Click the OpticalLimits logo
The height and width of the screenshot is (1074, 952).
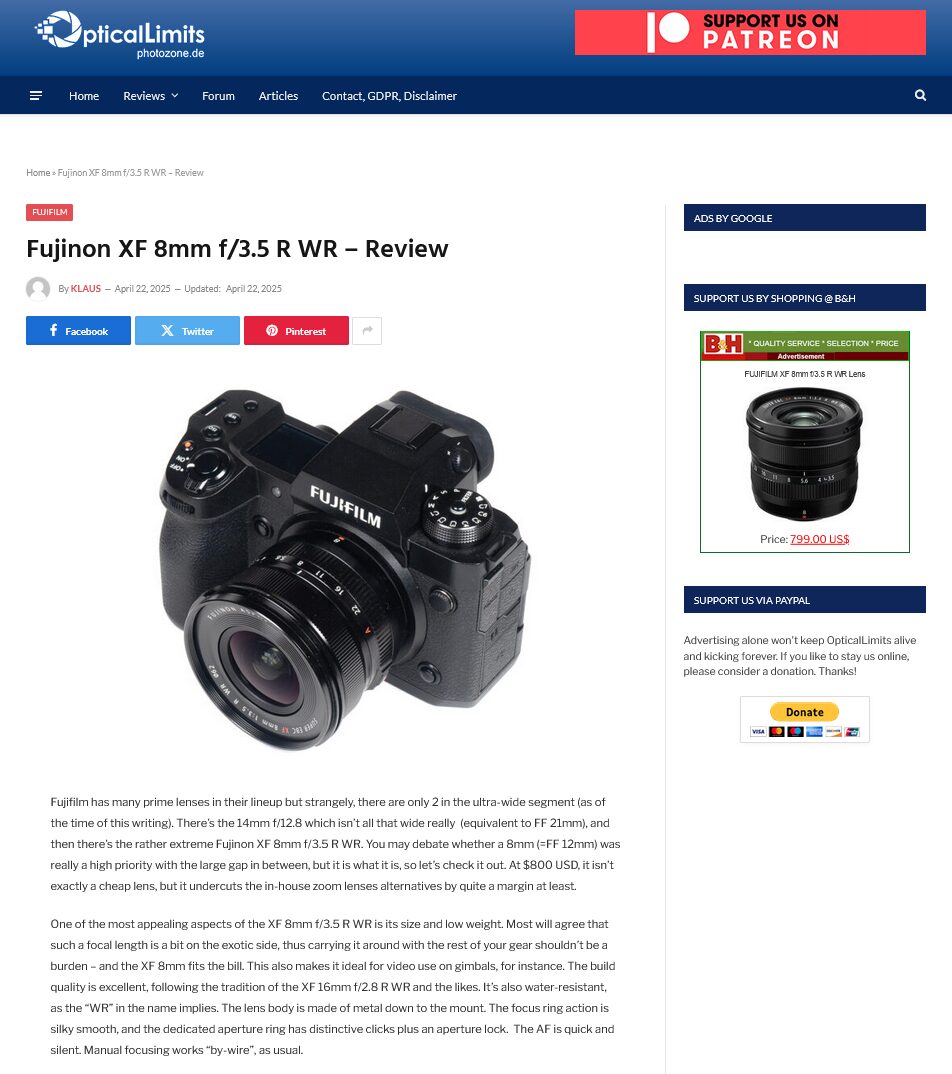[x=120, y=34]
